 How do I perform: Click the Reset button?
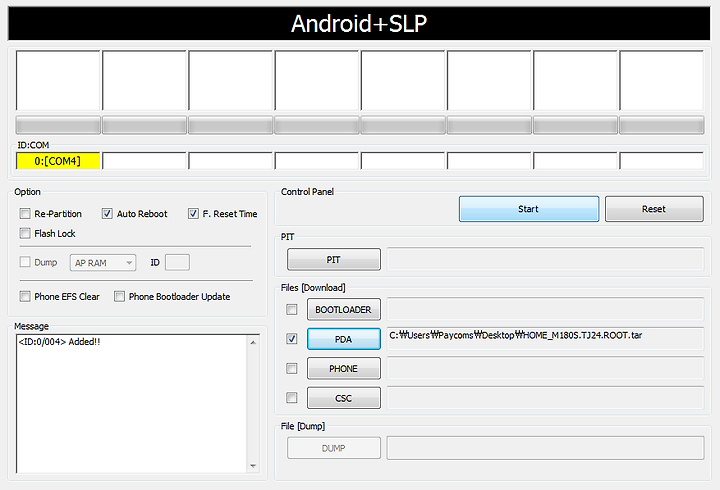[654, 209]
